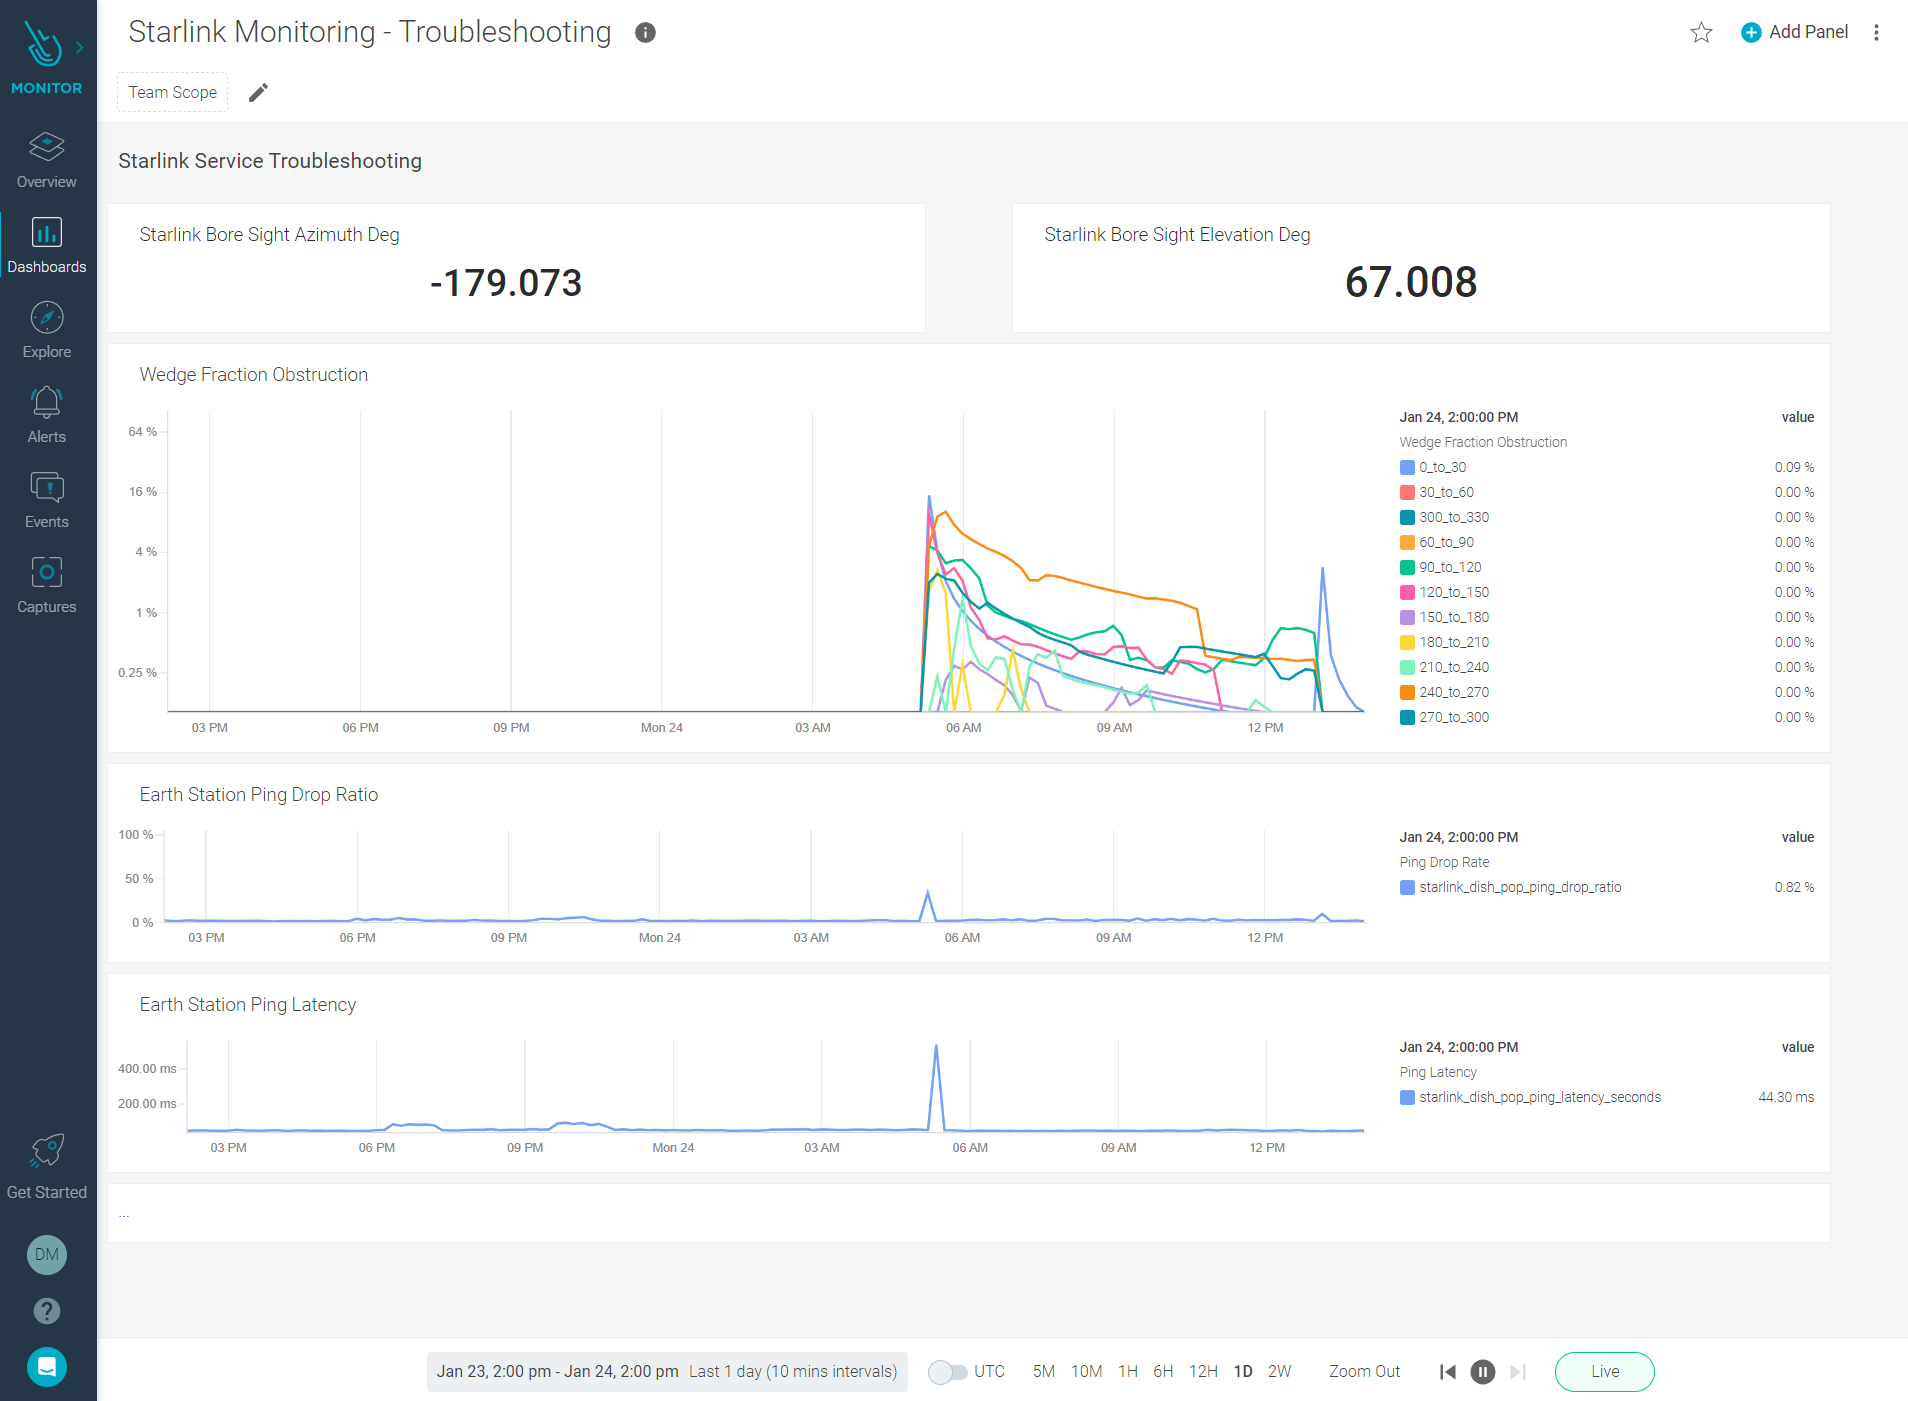The height and width of the screenshot is (1401, 1908).
Task: Click Zoom Out in the time bar
Action: [x=1364, y=1372]
